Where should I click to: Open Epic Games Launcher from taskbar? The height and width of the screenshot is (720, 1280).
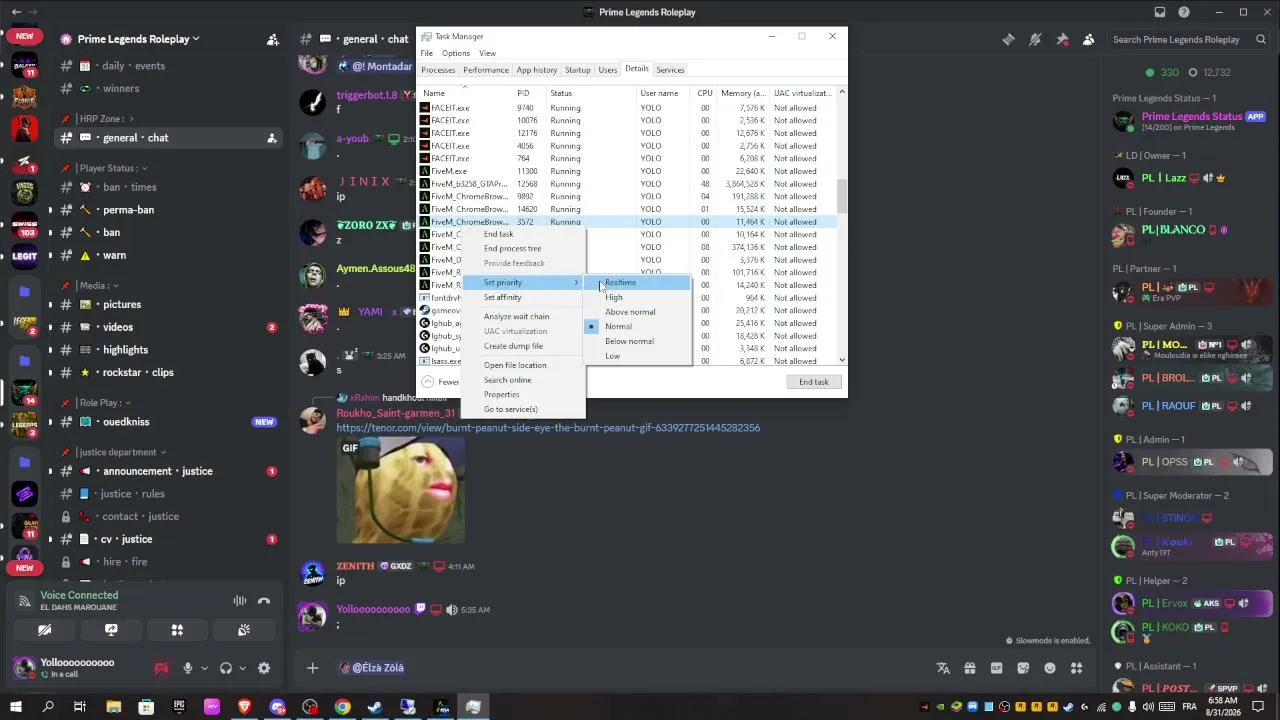click(179, 707)
